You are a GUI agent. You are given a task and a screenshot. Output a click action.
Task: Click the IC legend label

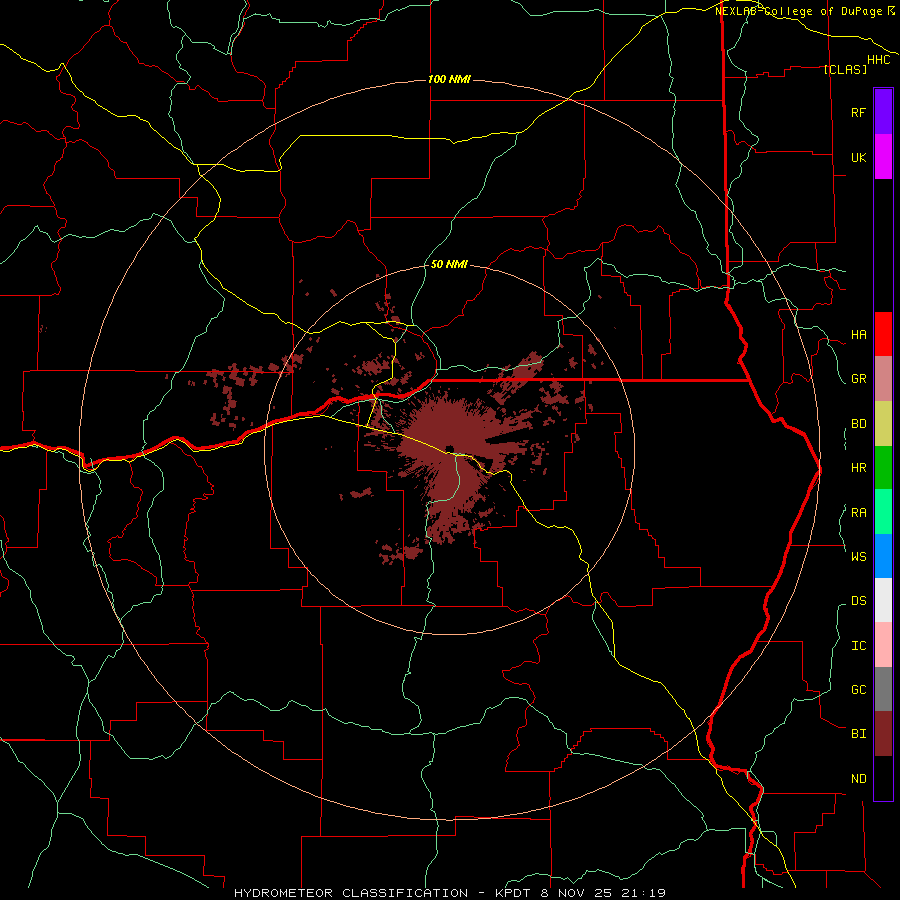click(x=858, y=645)
